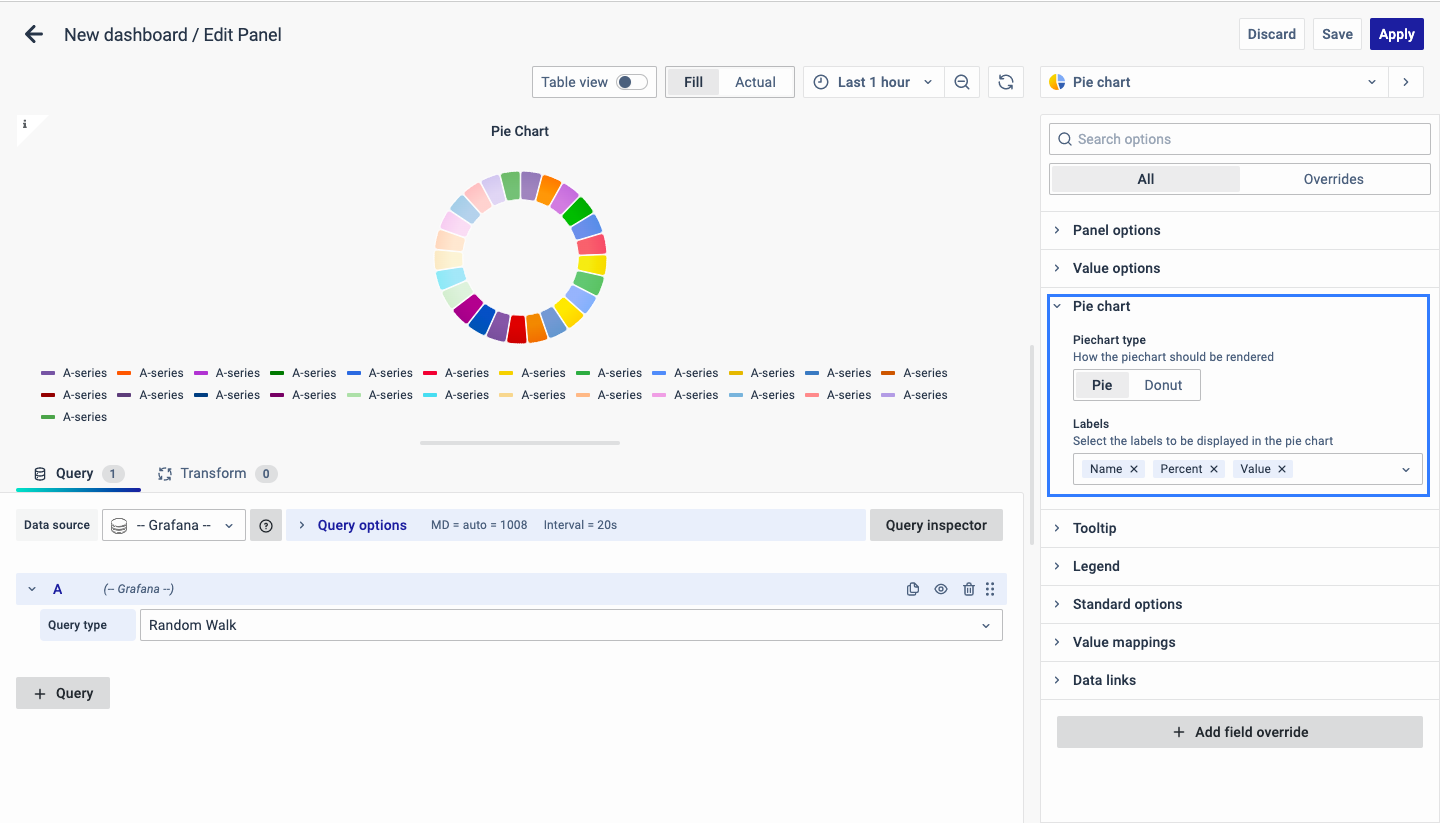Click the Apply button
Image resolution: width=1440 pixels, height=823 pixels.
[x=1396, y=34]
